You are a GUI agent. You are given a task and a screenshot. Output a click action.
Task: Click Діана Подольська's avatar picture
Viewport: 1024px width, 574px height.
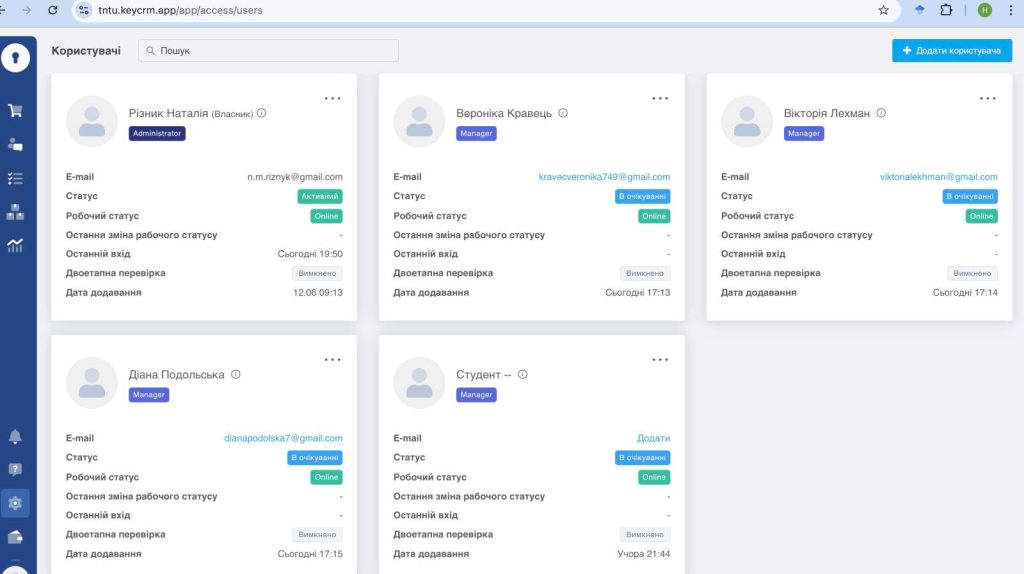[92, 383]
